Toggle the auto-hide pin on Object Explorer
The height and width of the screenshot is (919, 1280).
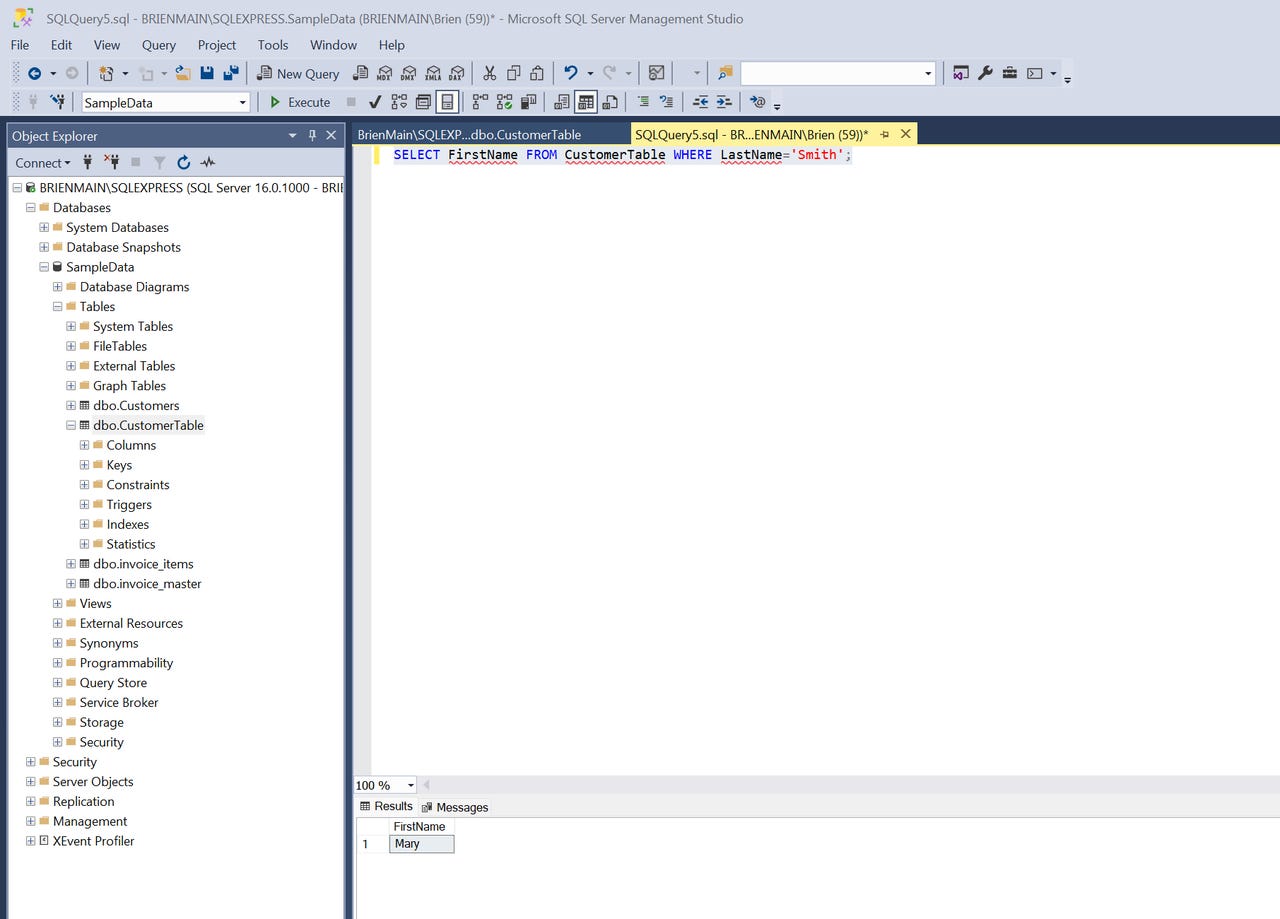tap(313, 135)
